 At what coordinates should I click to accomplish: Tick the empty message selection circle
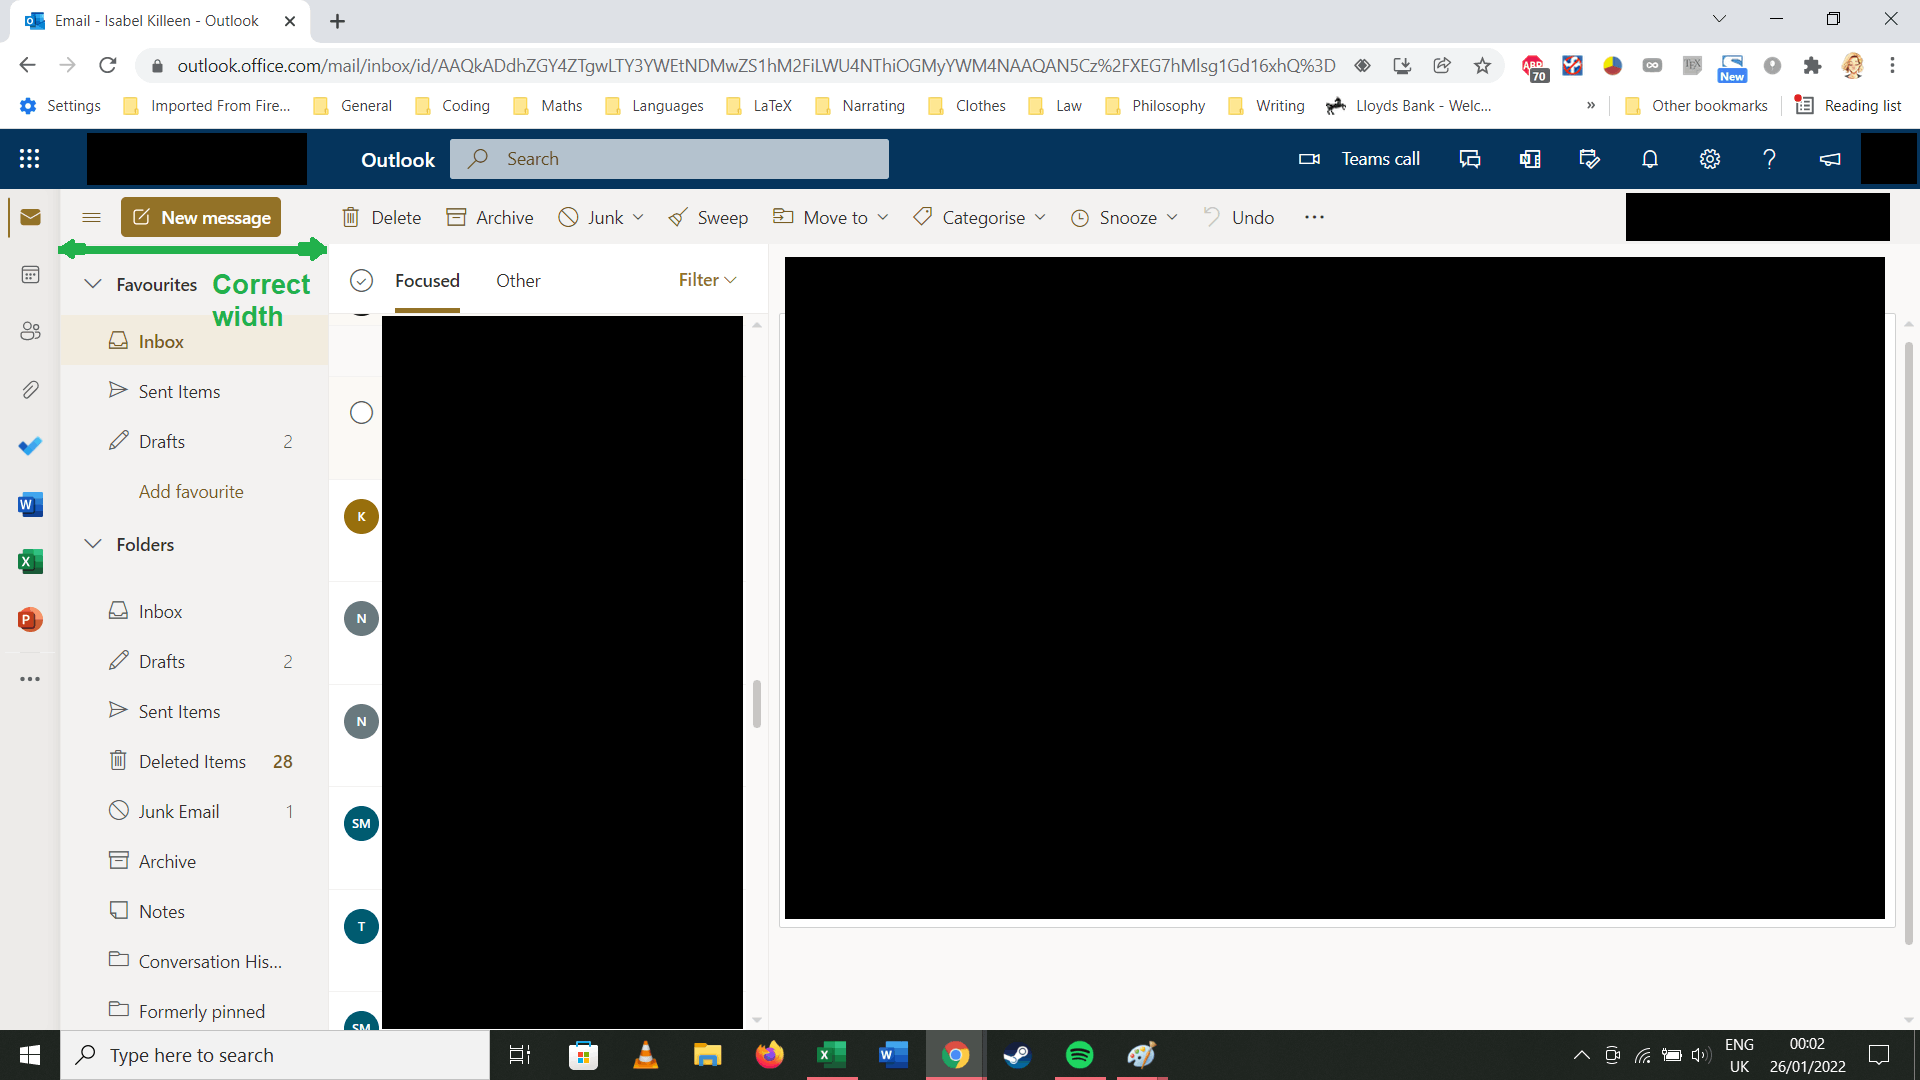click(361, 413)
